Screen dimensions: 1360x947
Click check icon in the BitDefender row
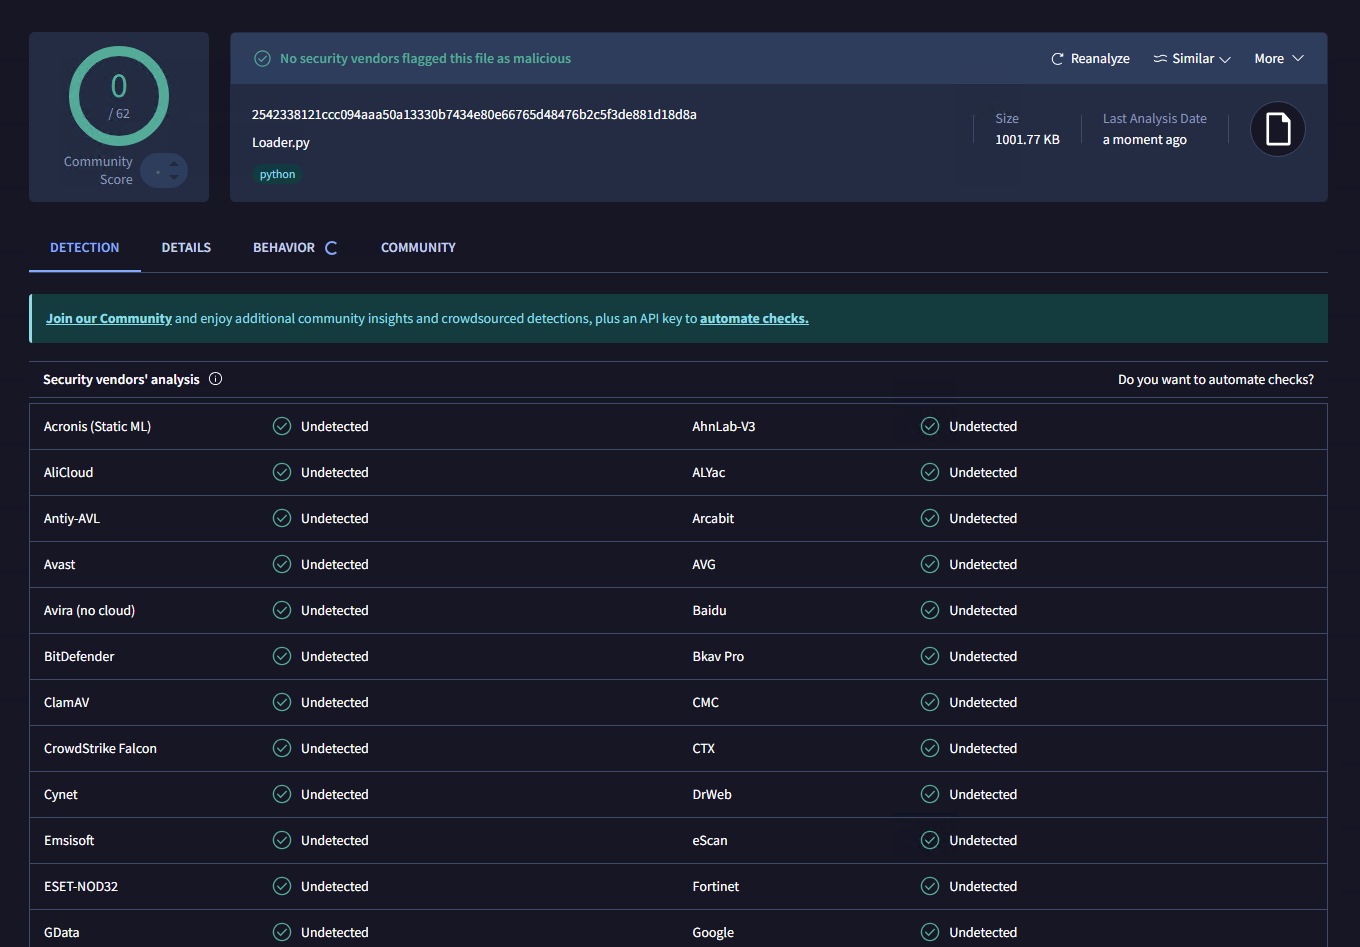pyautogui.click(x=282, y=656)
